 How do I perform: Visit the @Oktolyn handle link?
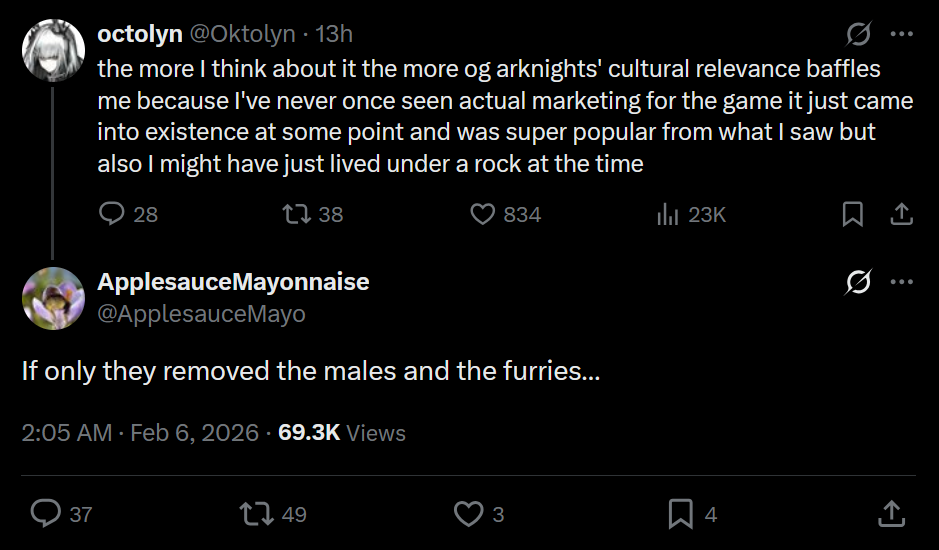point(242,34)
